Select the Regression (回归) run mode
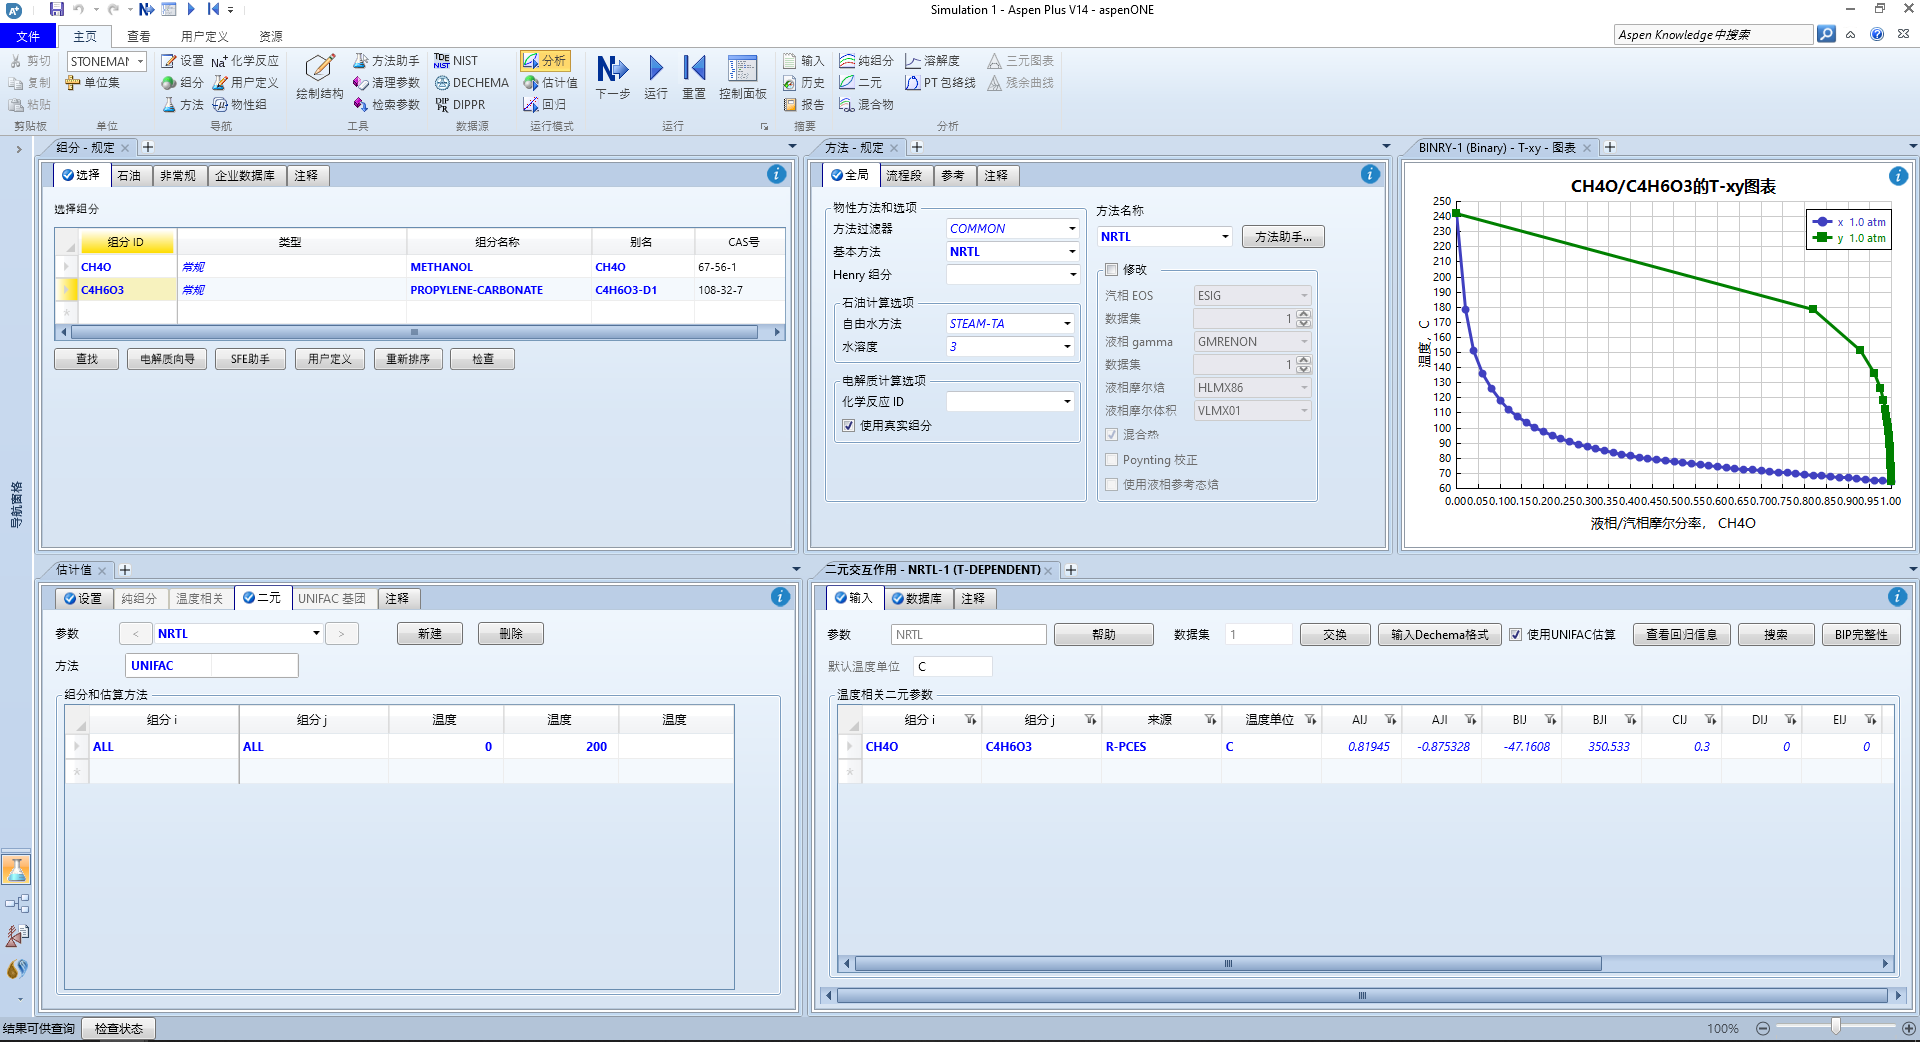The width and height of the screenshot is (1920, 1042). 545,105
